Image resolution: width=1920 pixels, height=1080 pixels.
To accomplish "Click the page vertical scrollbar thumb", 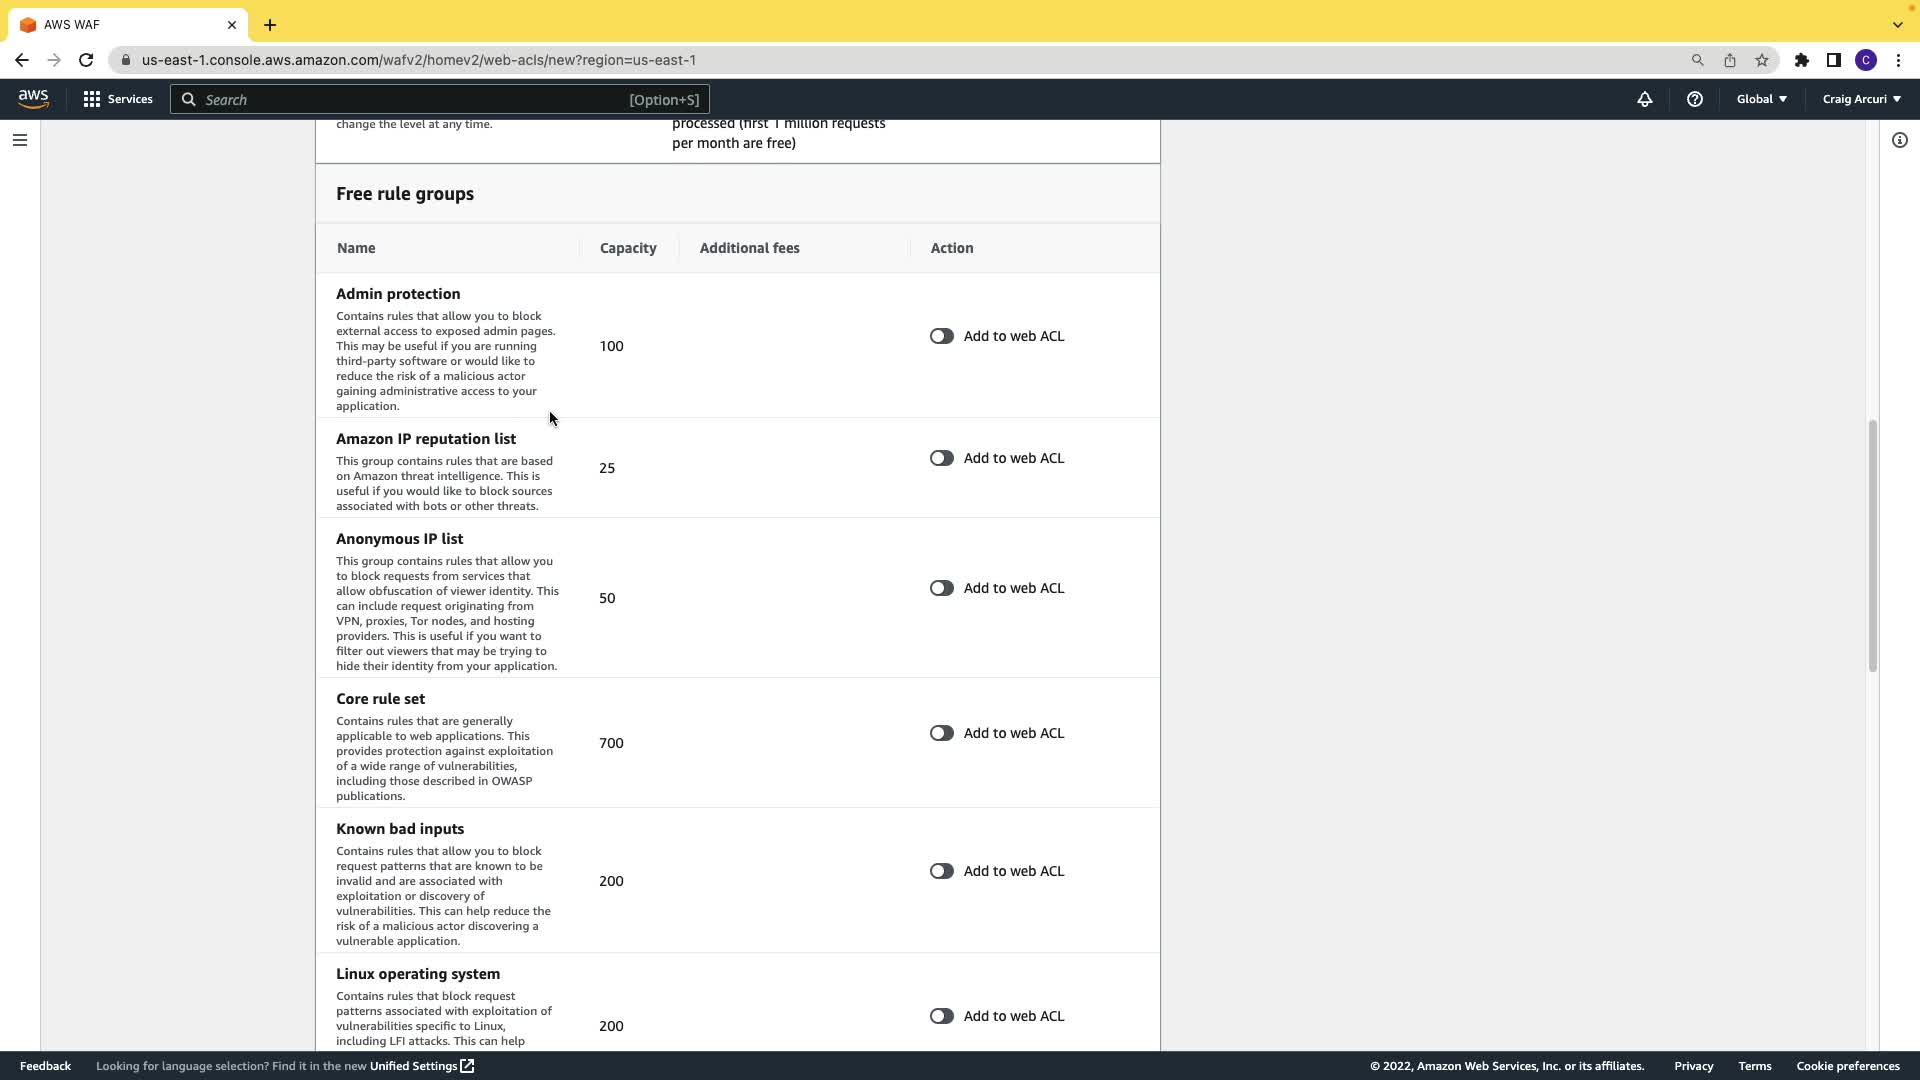I will pyautogui.click(x=1872, y=545).
